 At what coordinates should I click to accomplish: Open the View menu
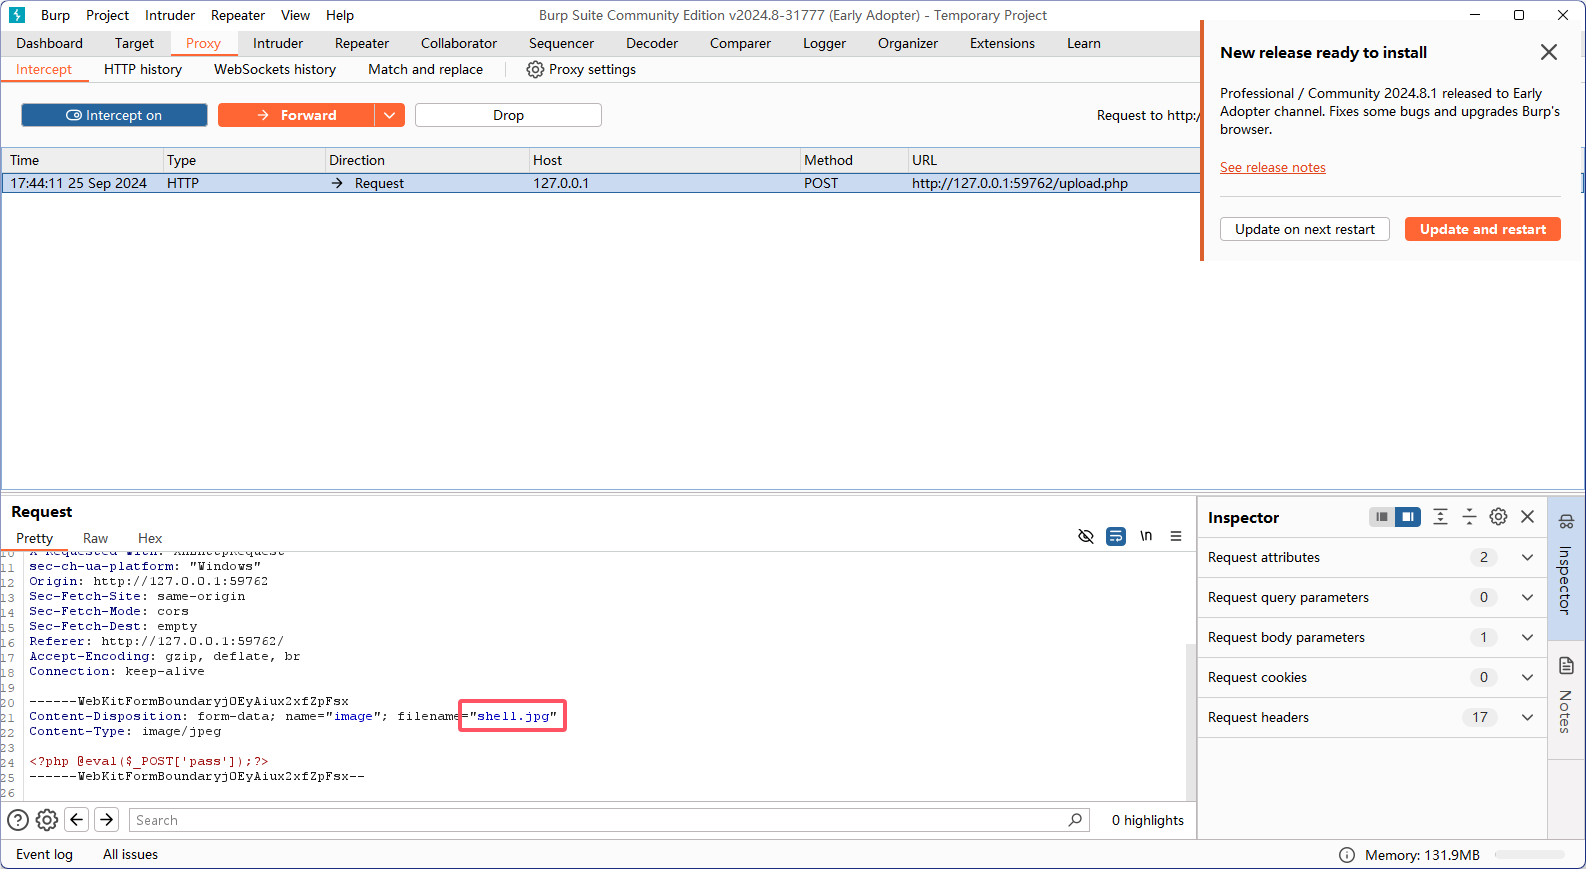coord(295,15)
